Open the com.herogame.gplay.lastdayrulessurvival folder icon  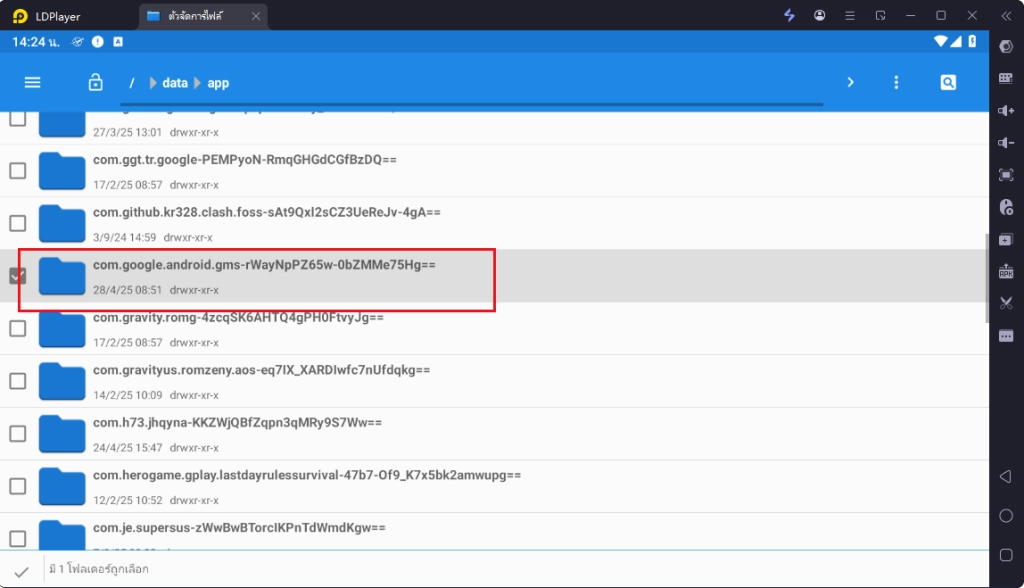pyautogui.click(x=62, y=487)
